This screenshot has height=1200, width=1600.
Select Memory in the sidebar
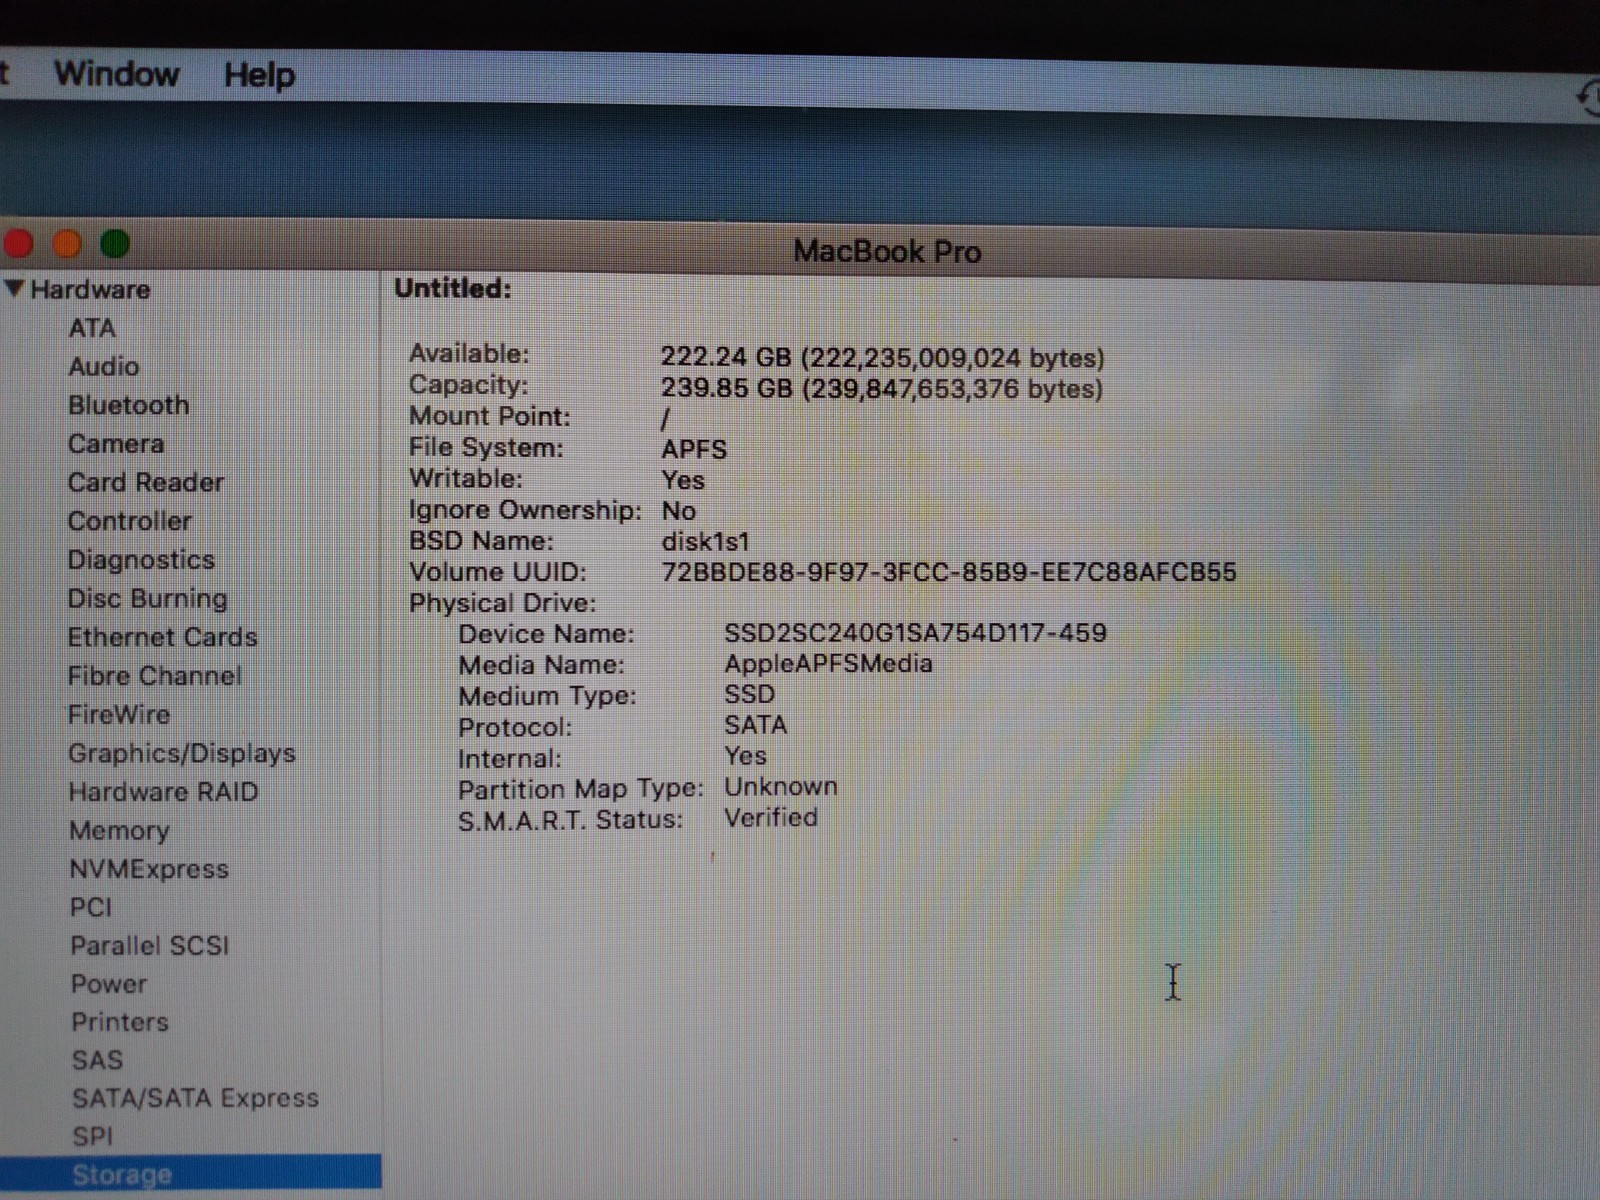coord(120,831)
